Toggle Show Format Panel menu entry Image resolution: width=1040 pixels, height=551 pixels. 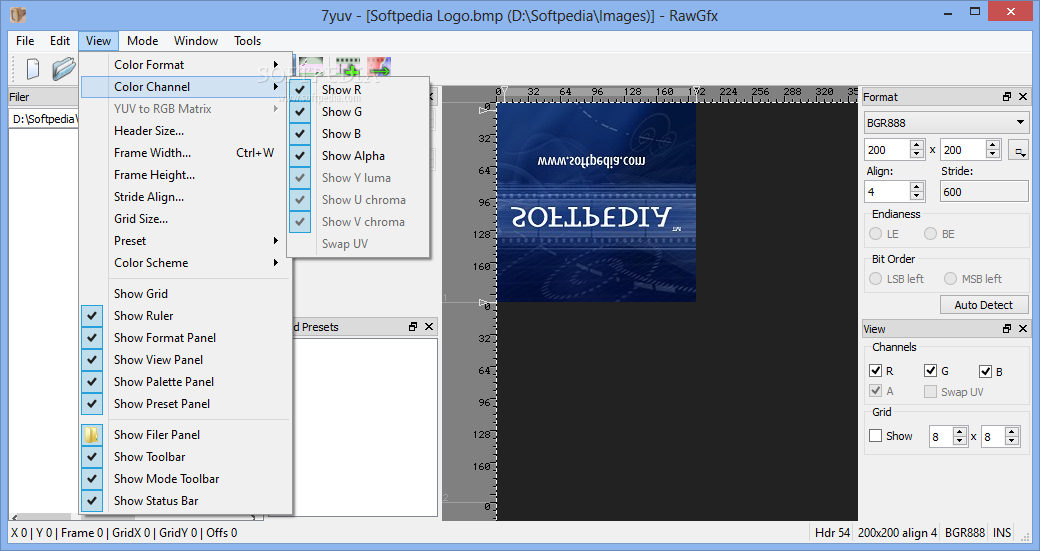pos(186,337)
